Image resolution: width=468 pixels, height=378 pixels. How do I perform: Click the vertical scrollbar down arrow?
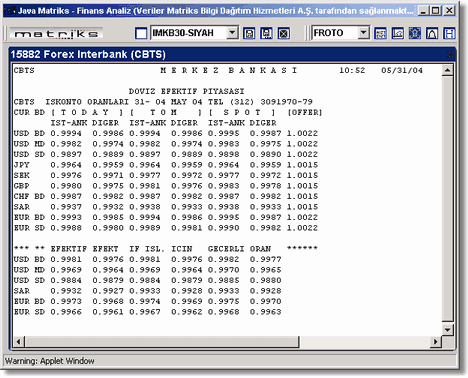point(447,330)
